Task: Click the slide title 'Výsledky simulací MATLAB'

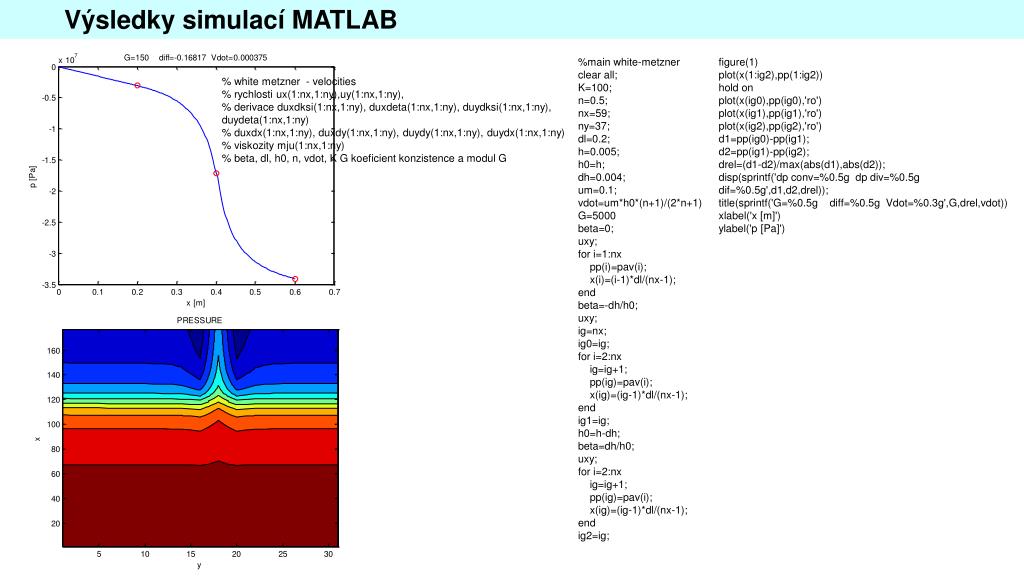Action: click(231, 20)
